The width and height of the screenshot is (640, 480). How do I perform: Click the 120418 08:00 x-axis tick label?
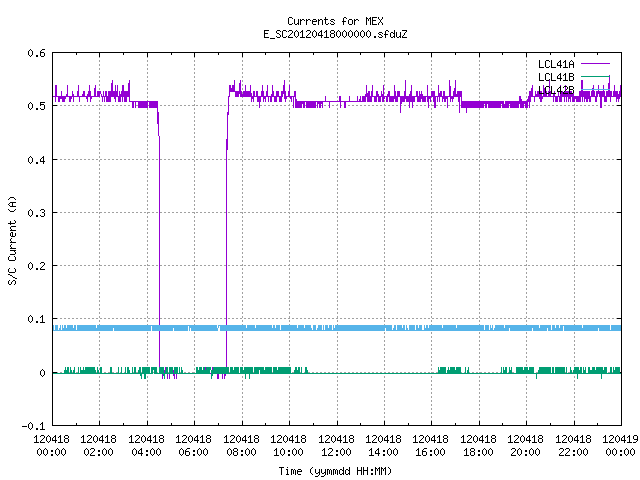241,446
